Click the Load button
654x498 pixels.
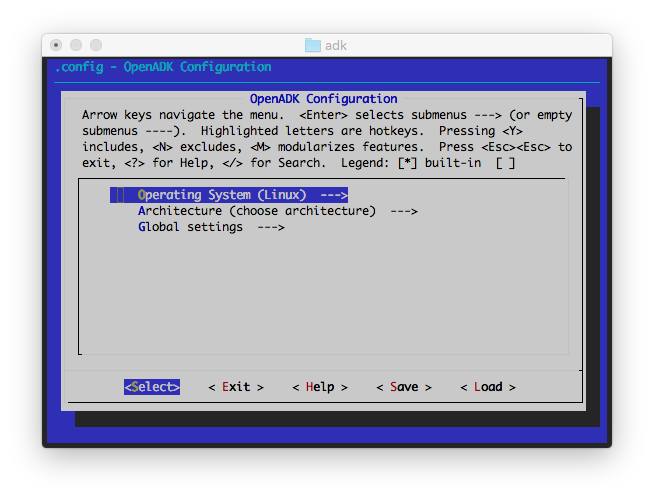coord(488,387)
